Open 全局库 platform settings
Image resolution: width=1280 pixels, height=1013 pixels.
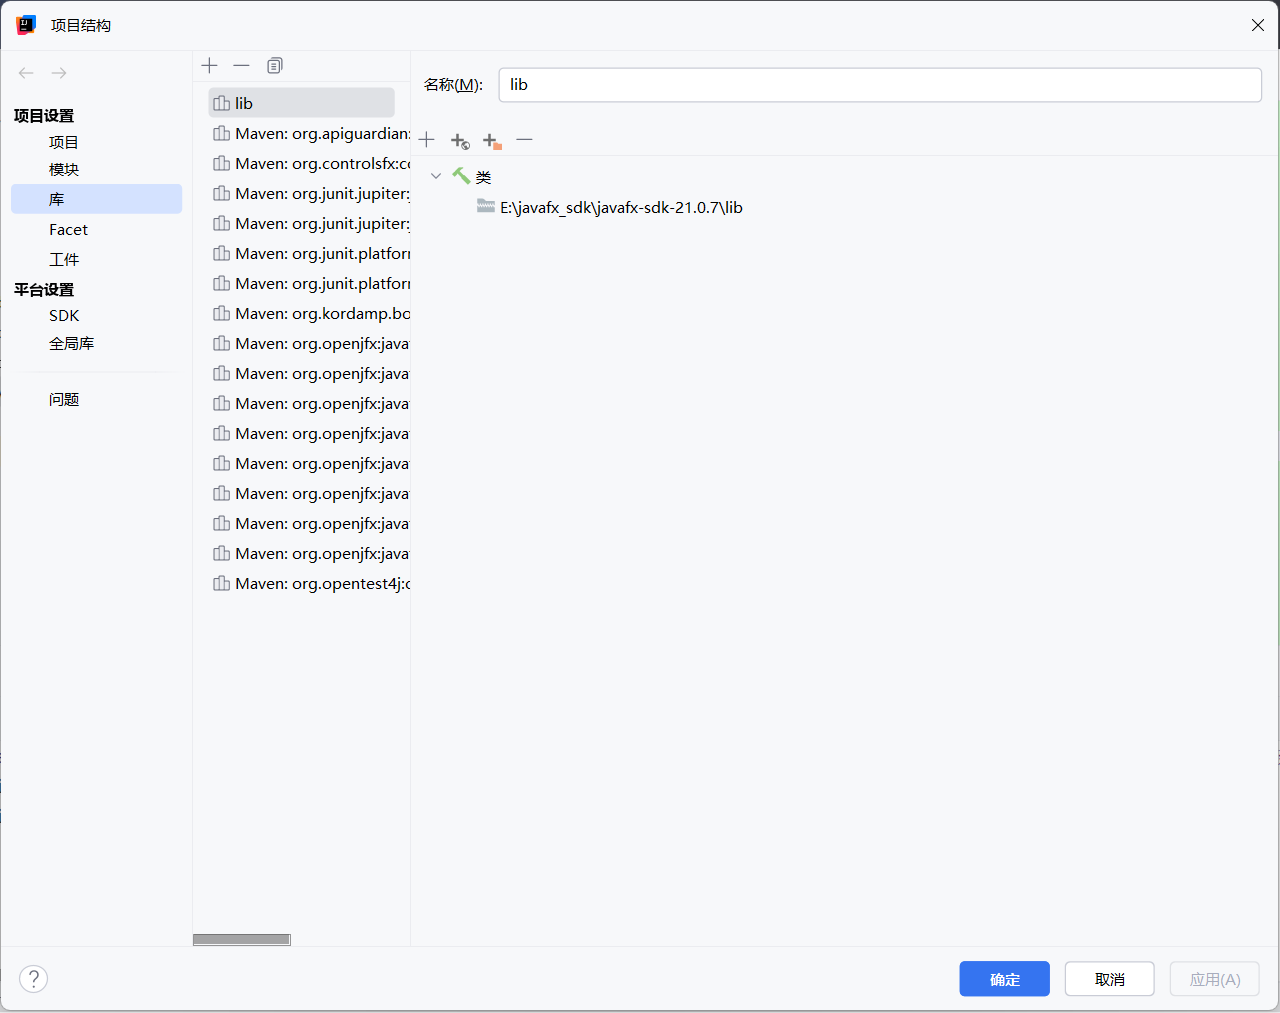click(72, 343)
